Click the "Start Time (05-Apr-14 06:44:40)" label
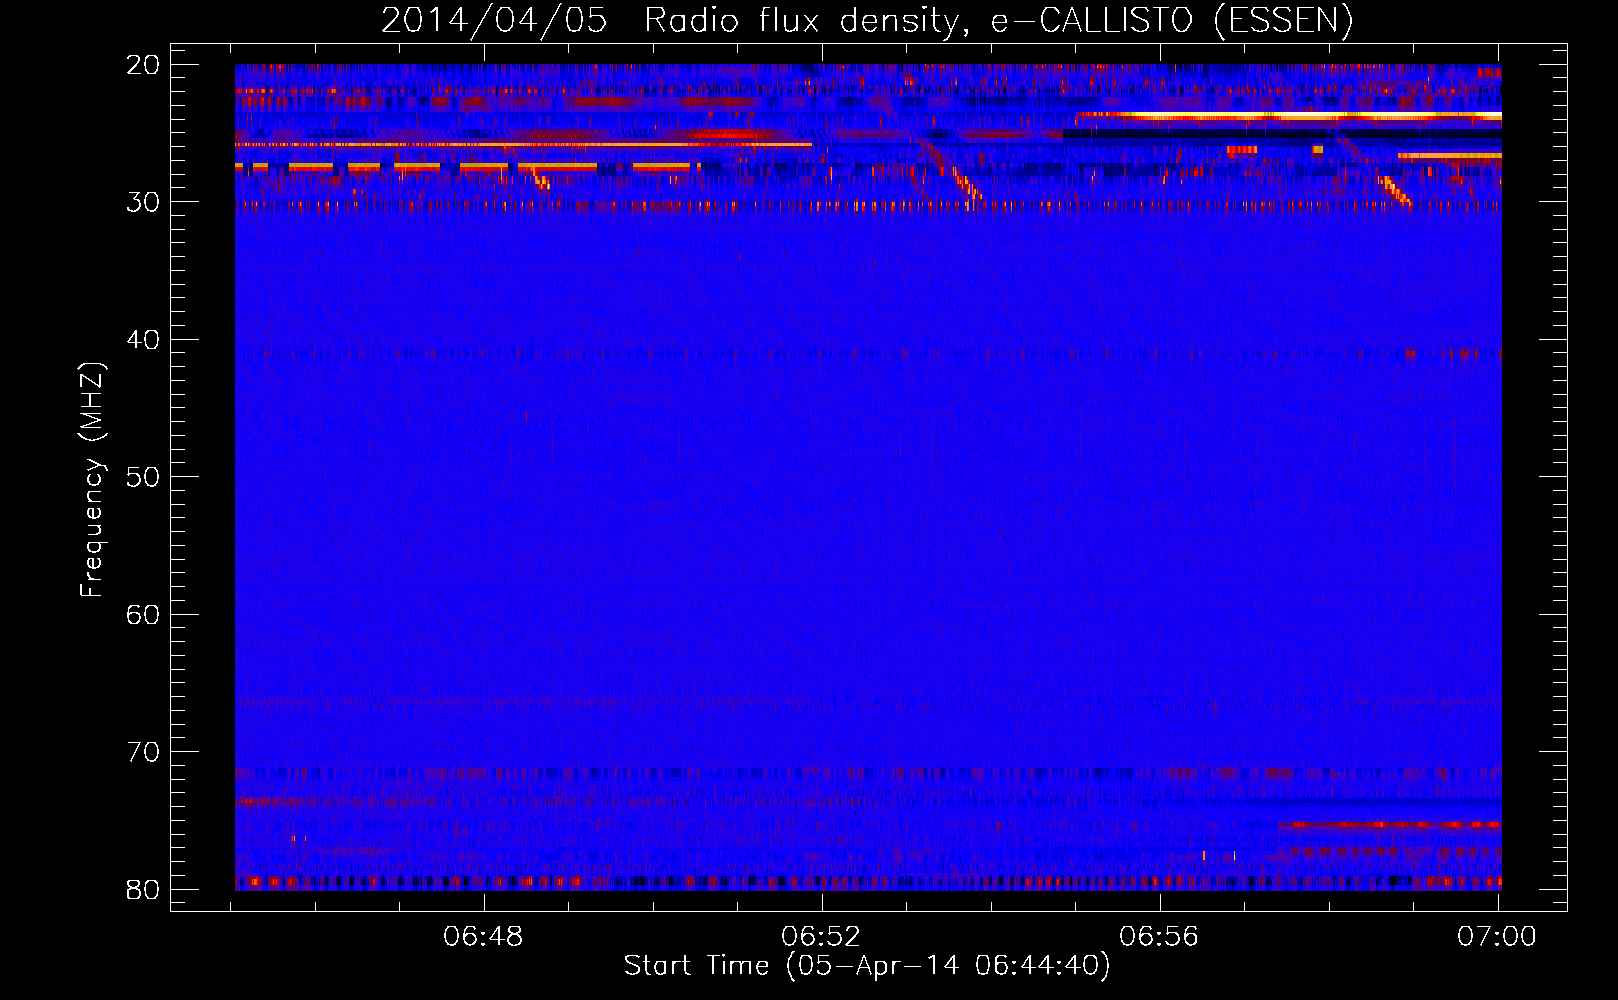The image size is (1618, 1000). tap(867, 966)
